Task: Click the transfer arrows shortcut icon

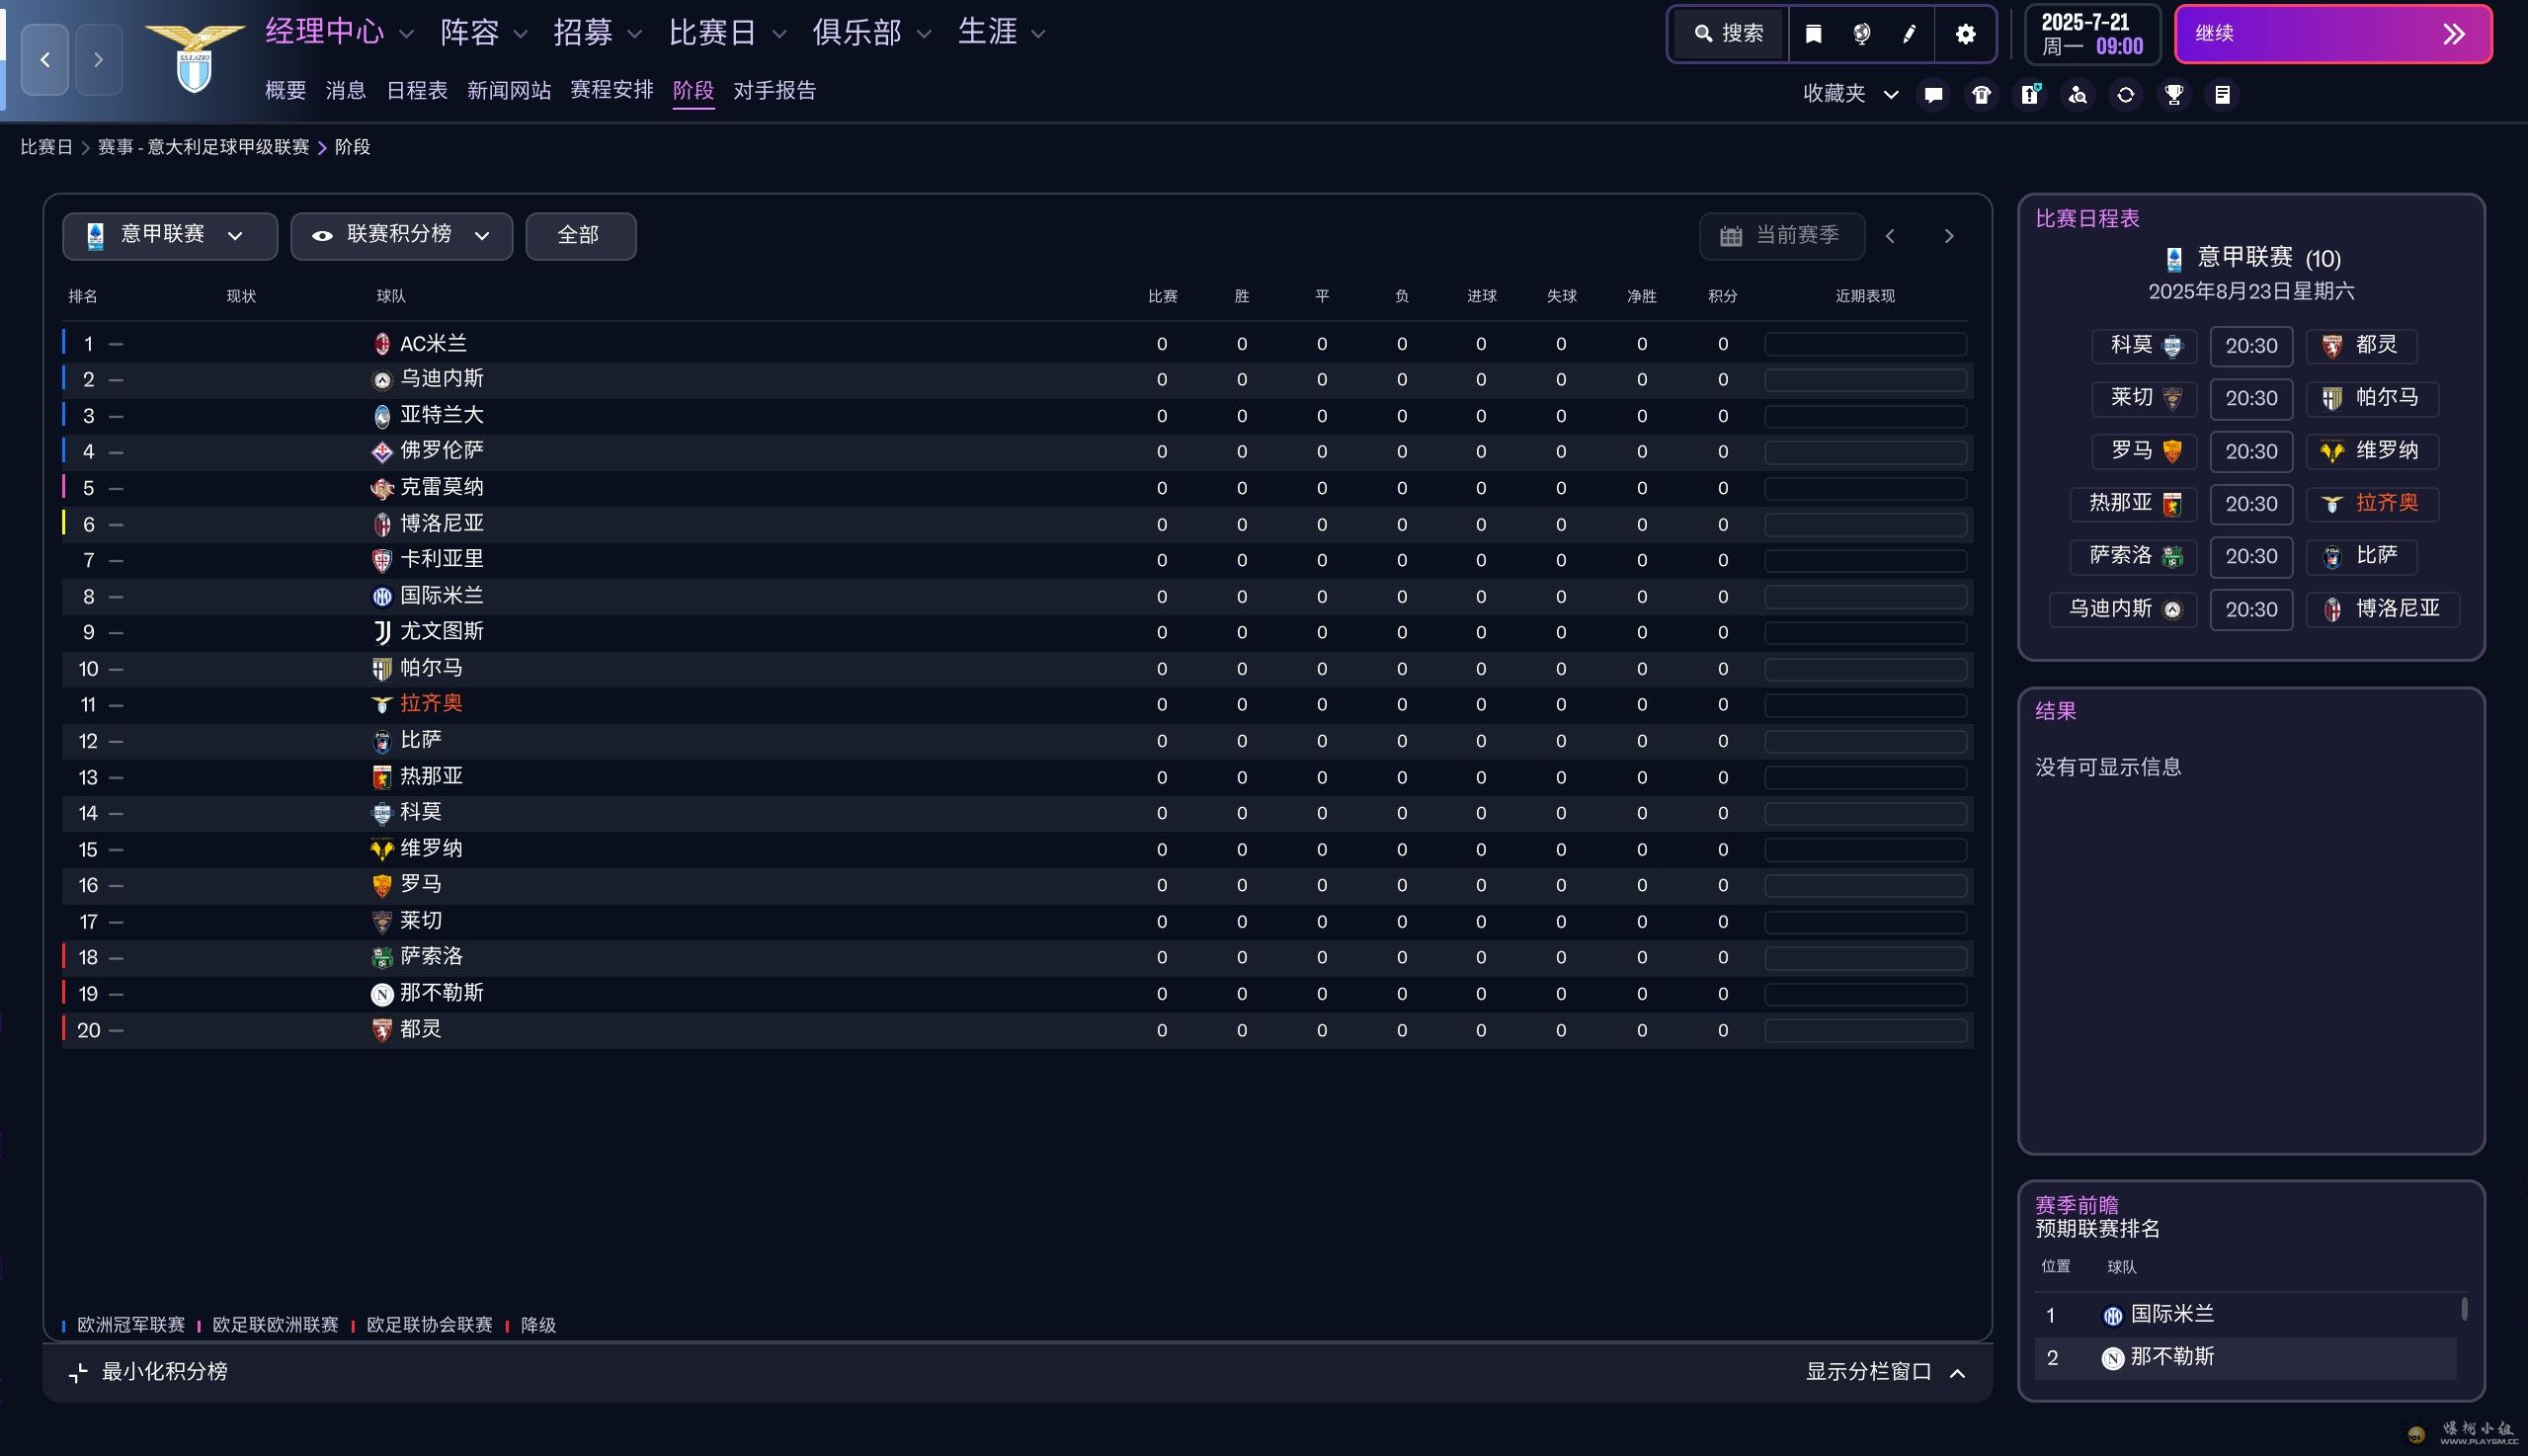Action: (2126, 94)
